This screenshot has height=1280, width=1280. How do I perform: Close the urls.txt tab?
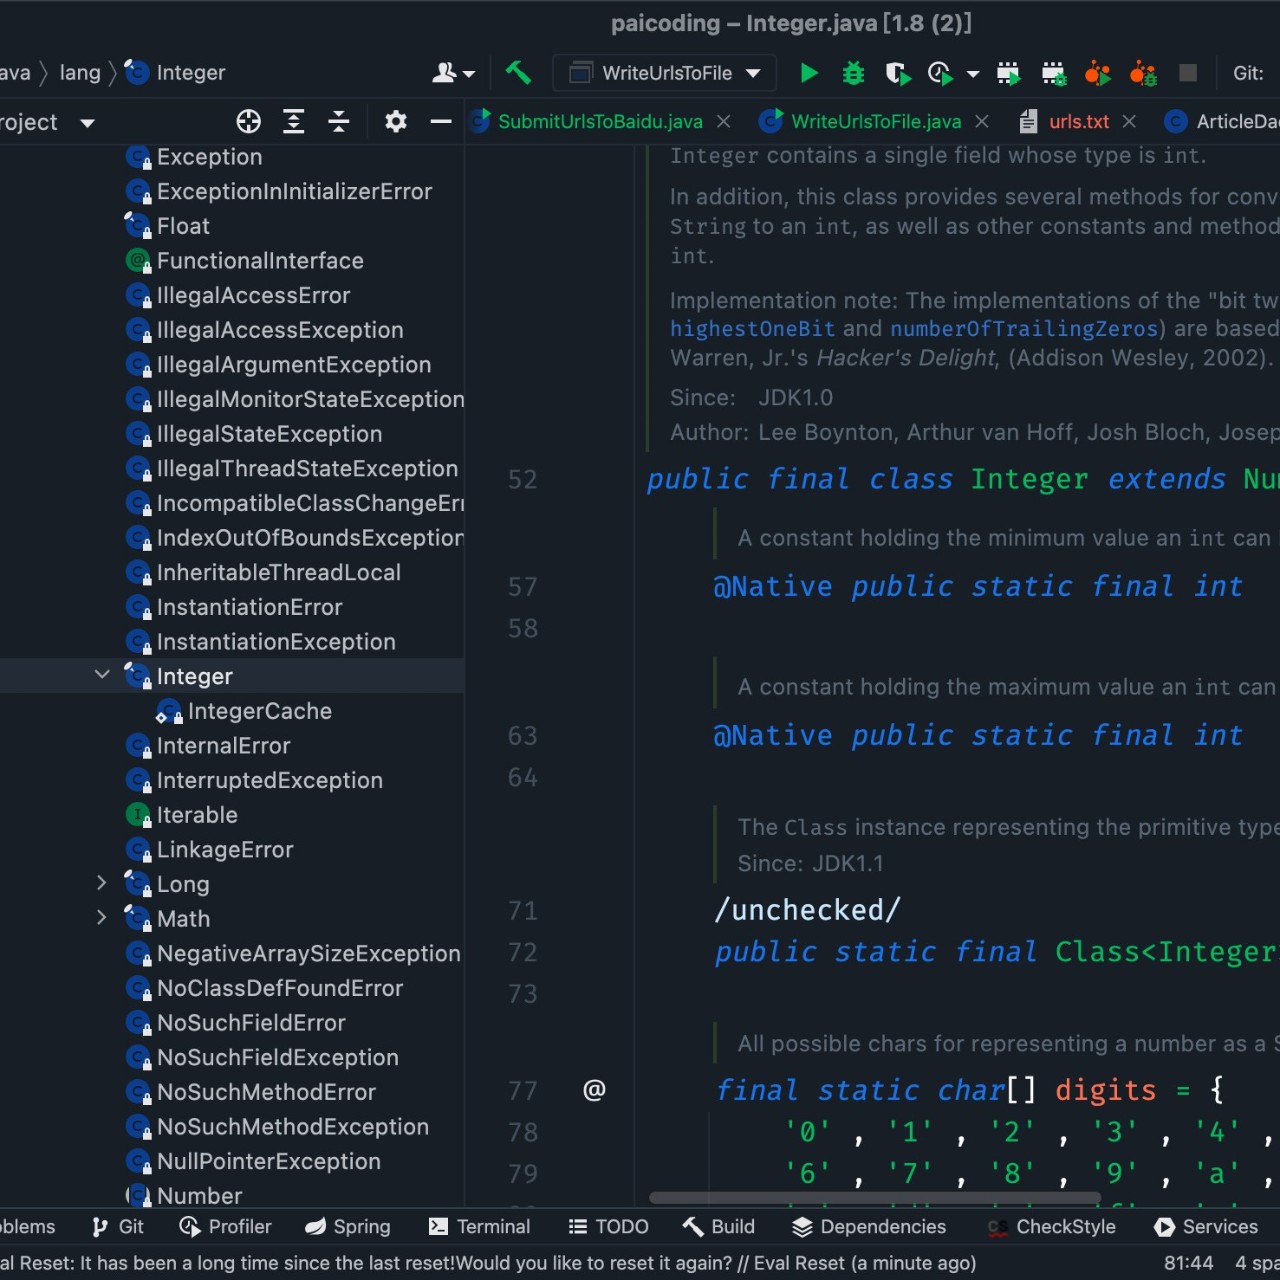(1129, 122)
